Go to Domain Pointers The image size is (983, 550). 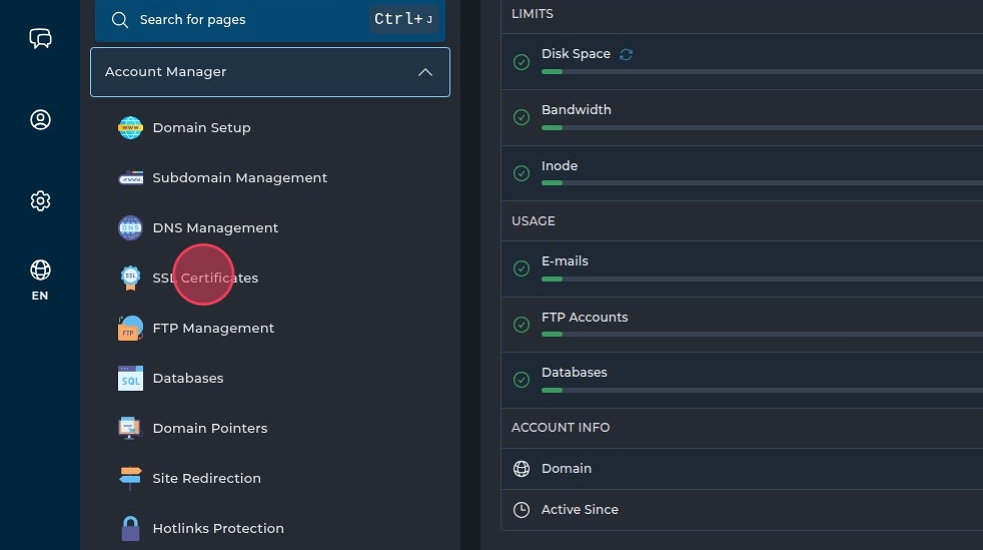coord(209,428)
